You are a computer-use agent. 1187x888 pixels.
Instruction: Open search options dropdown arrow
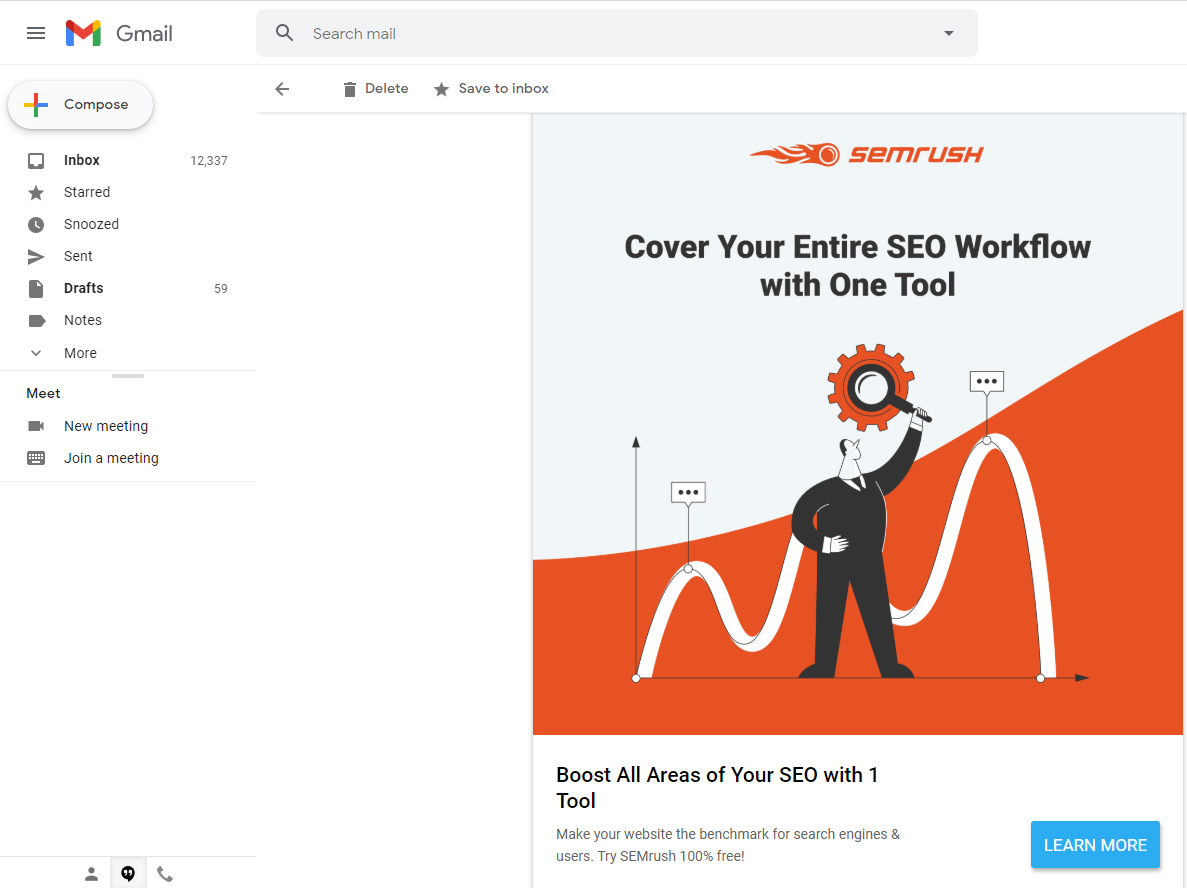click(947, 32)
